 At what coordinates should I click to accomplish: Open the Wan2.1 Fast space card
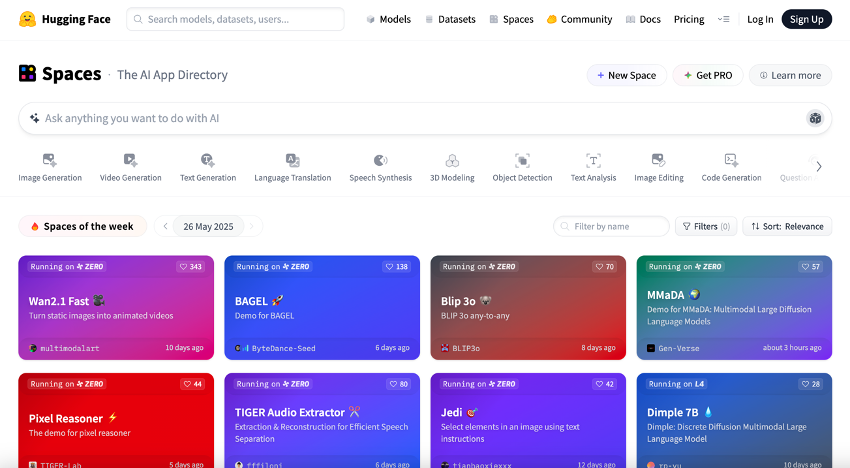pos(116,307)
